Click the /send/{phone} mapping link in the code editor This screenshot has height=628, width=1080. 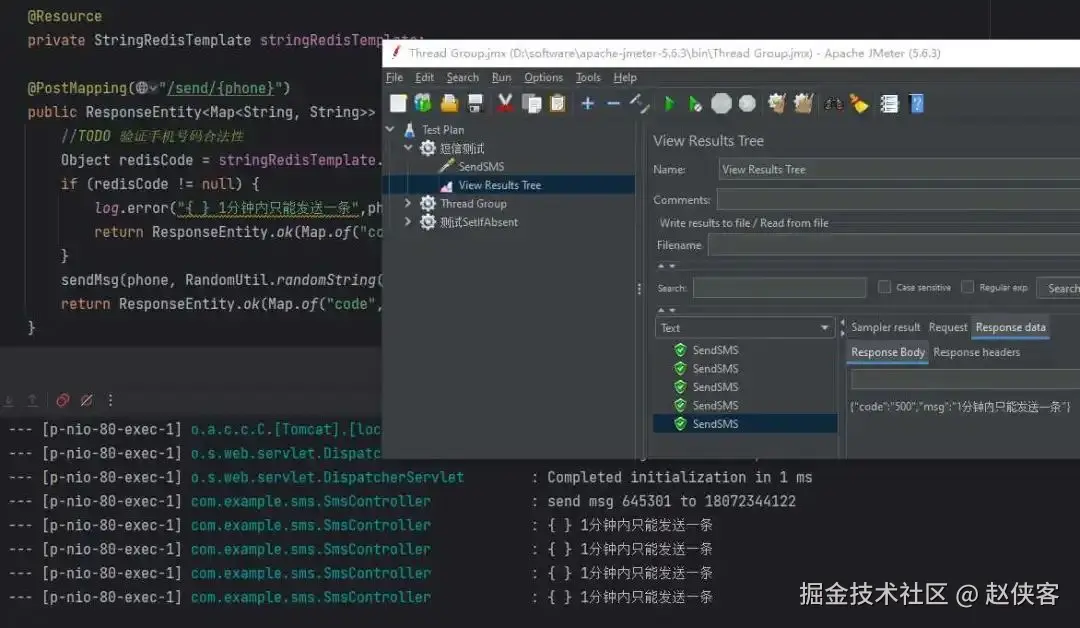click(221, 88)
